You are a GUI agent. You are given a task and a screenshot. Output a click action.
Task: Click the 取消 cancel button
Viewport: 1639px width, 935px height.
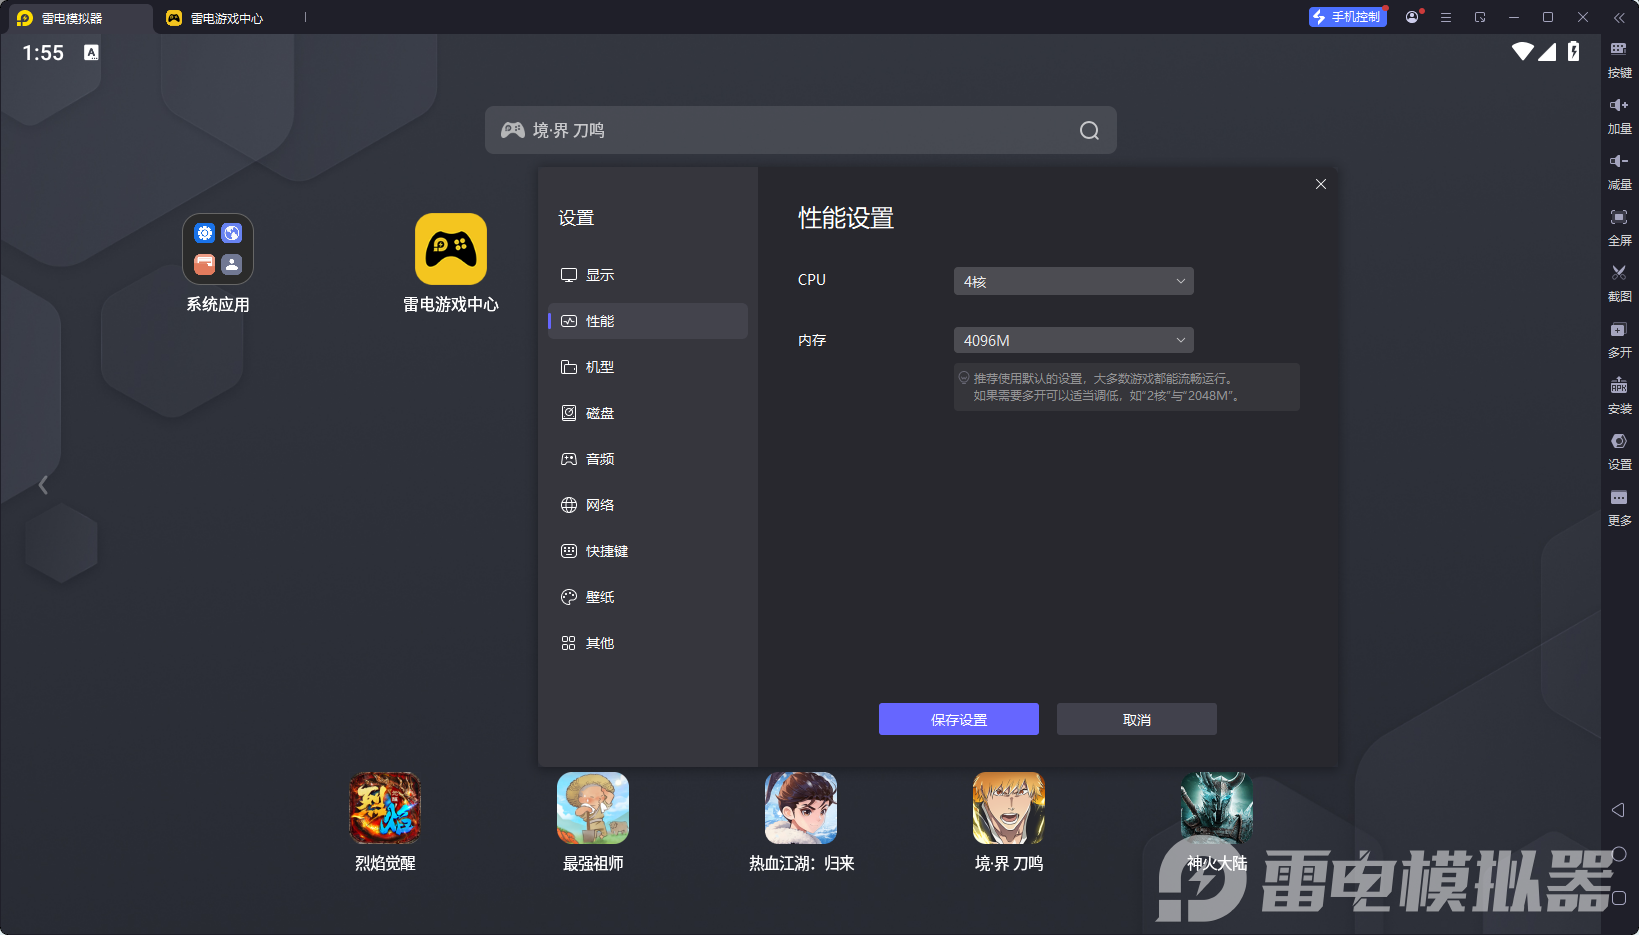tap(1136, 719)
